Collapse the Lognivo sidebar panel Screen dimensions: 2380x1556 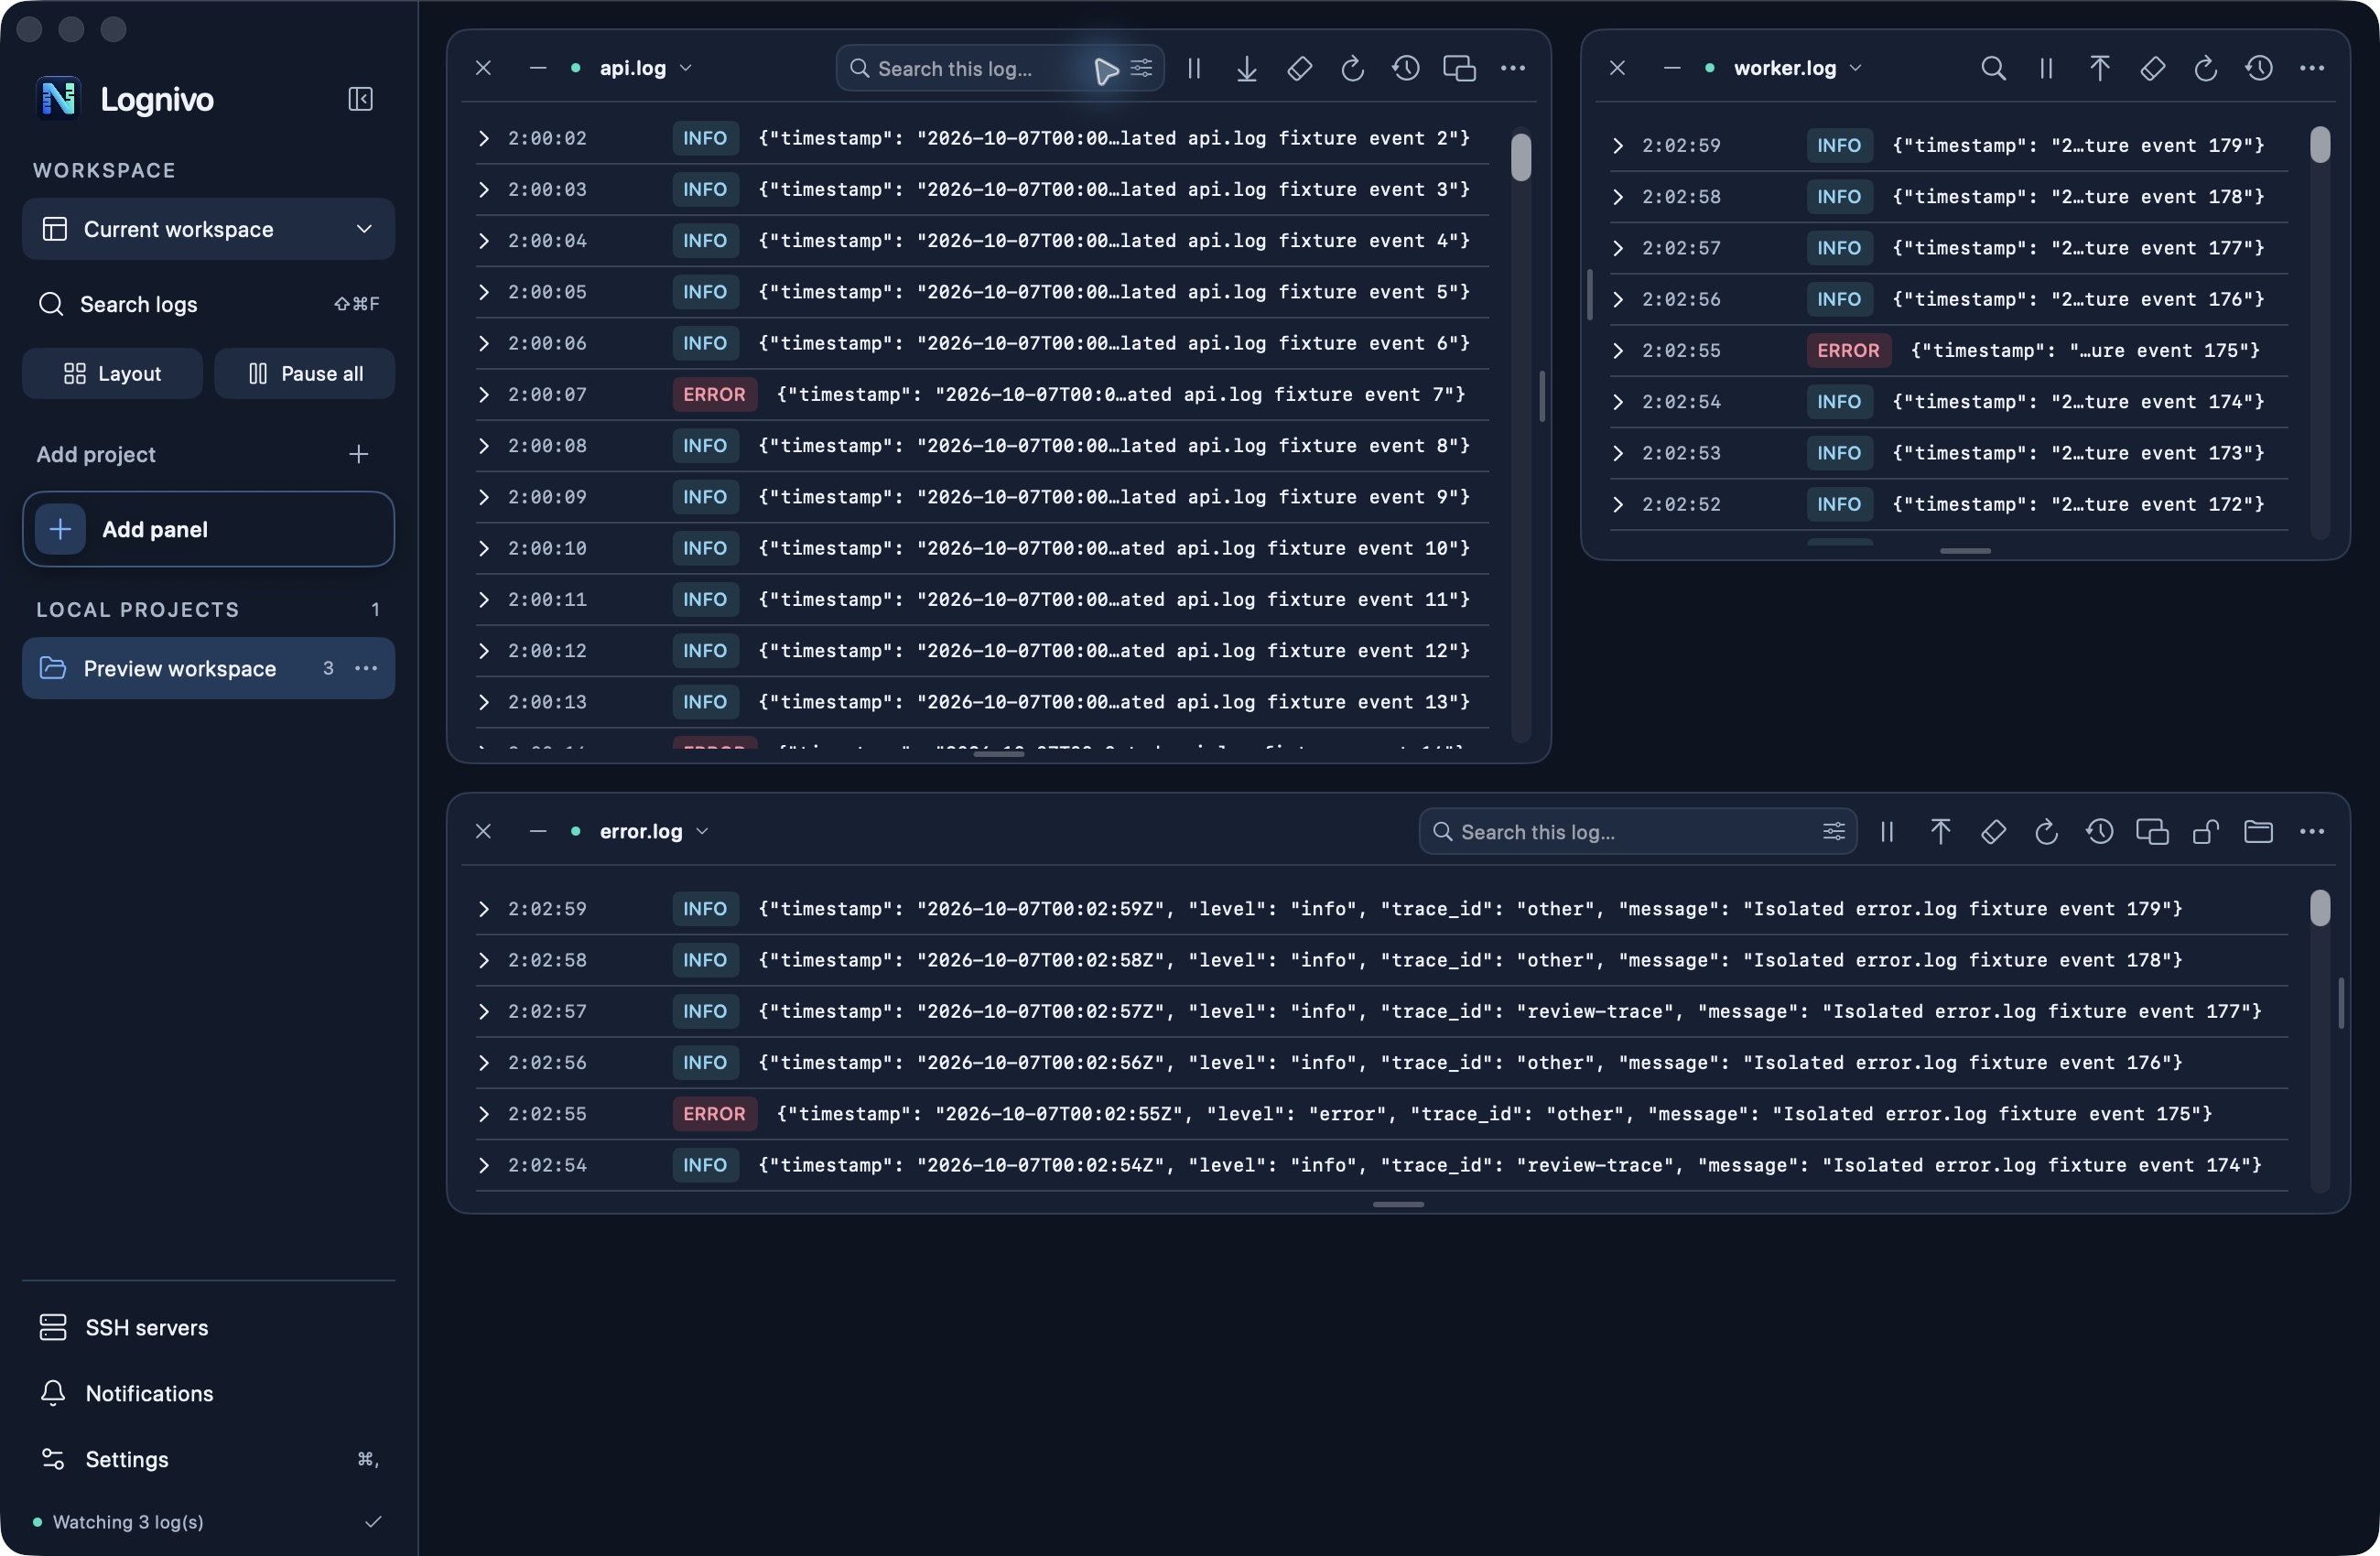(x=360, y=99)
